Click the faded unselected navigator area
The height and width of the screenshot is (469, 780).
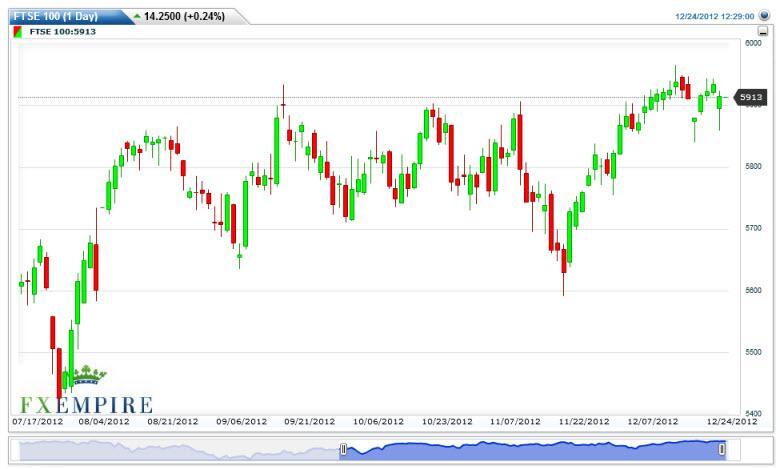point(179,450)
